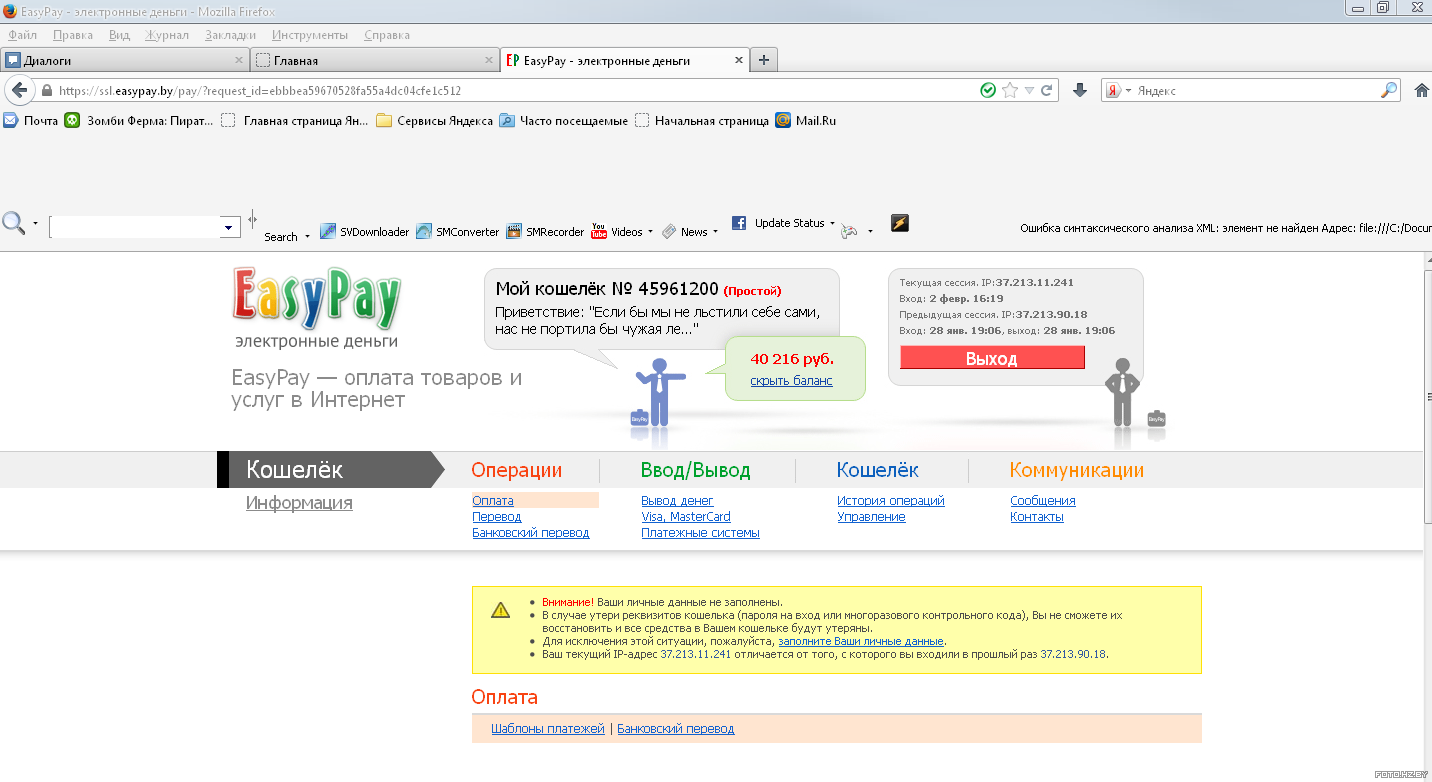Open the Закладки menu

click(230, 35)
